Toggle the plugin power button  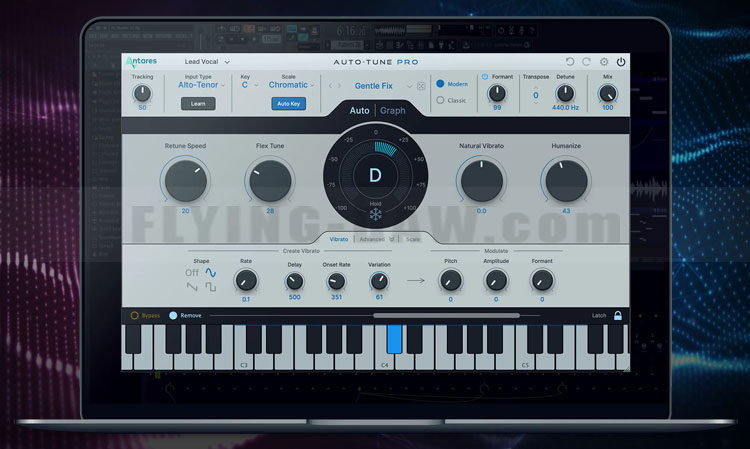(x=621, y=62)
